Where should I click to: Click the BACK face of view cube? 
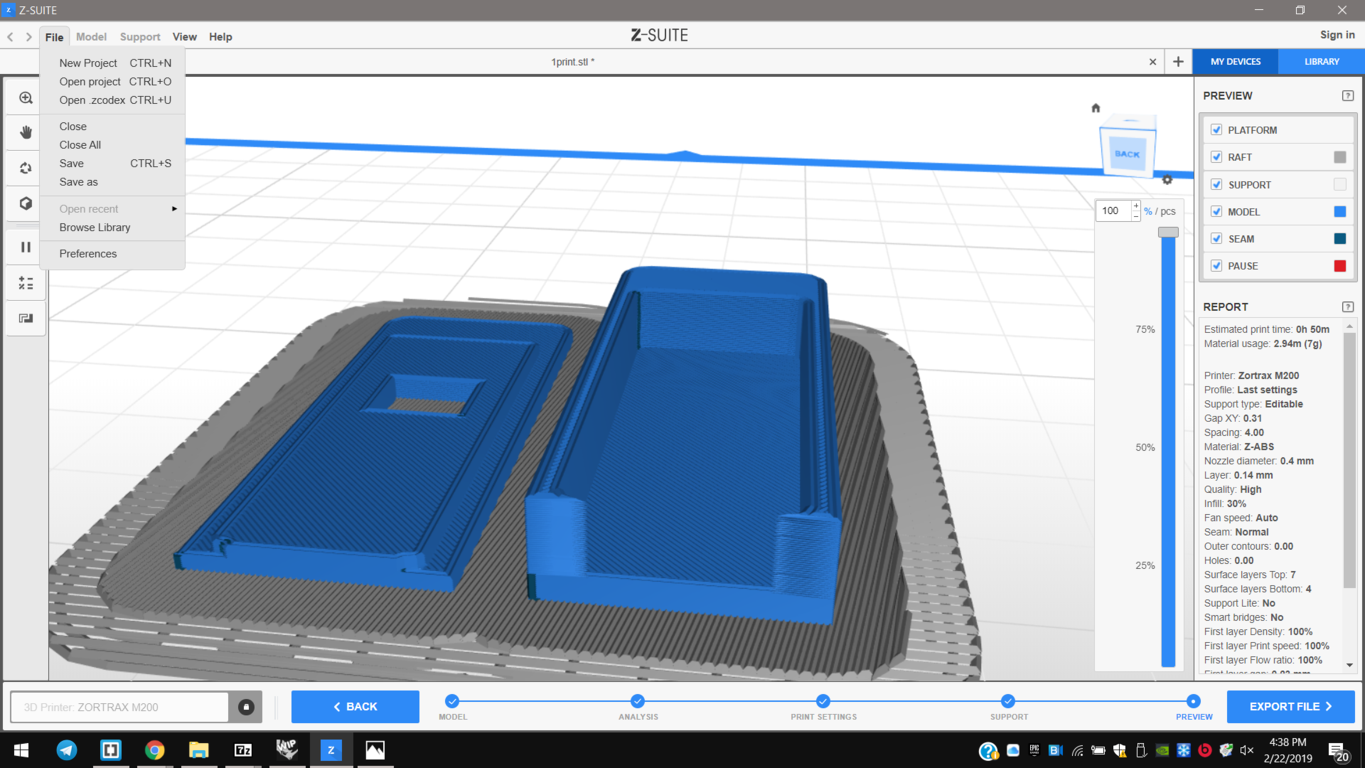click(1127, 154)
